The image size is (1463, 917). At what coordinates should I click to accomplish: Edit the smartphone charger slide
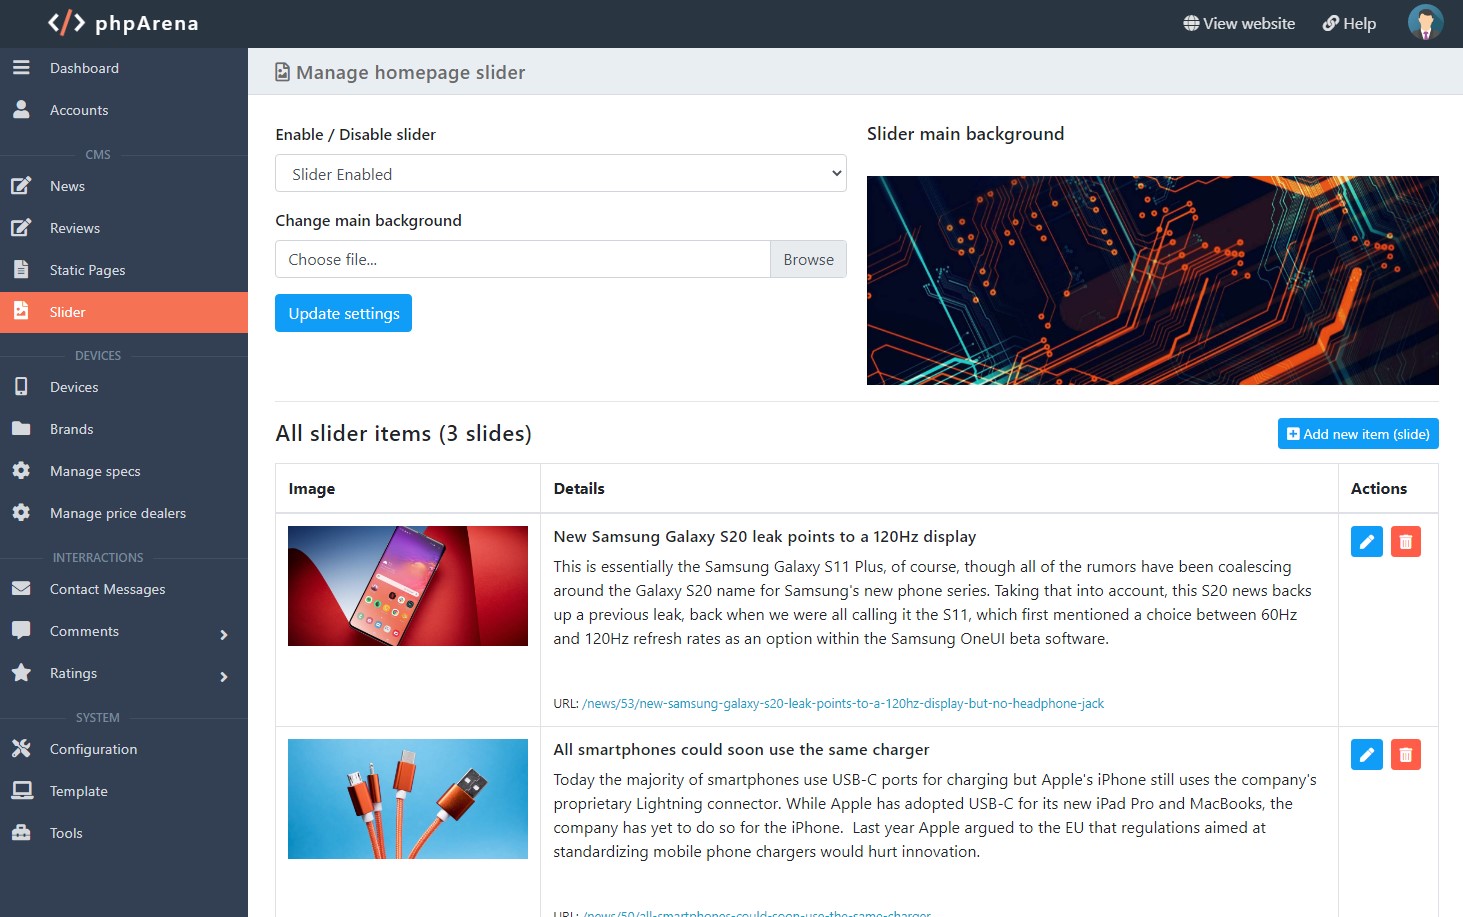pos(1366,755)
